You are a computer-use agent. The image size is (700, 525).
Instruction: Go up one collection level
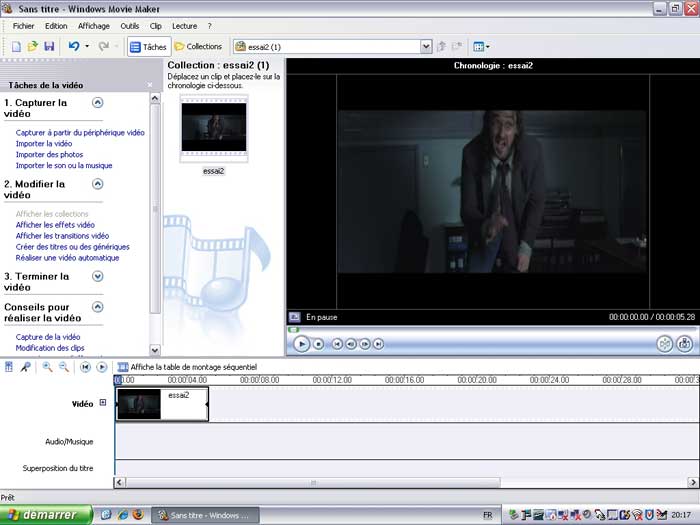(441, 46)
